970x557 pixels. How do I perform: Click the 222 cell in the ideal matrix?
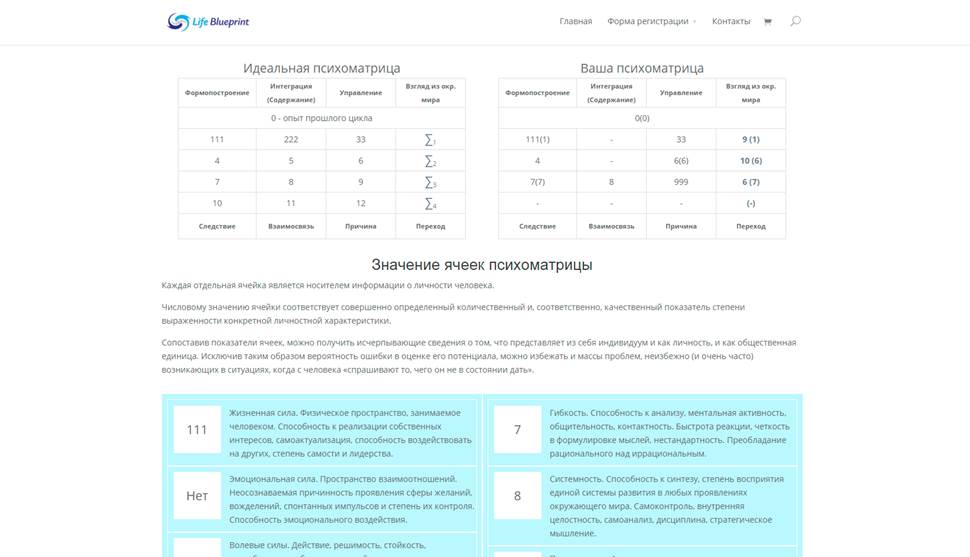point(291,139)
